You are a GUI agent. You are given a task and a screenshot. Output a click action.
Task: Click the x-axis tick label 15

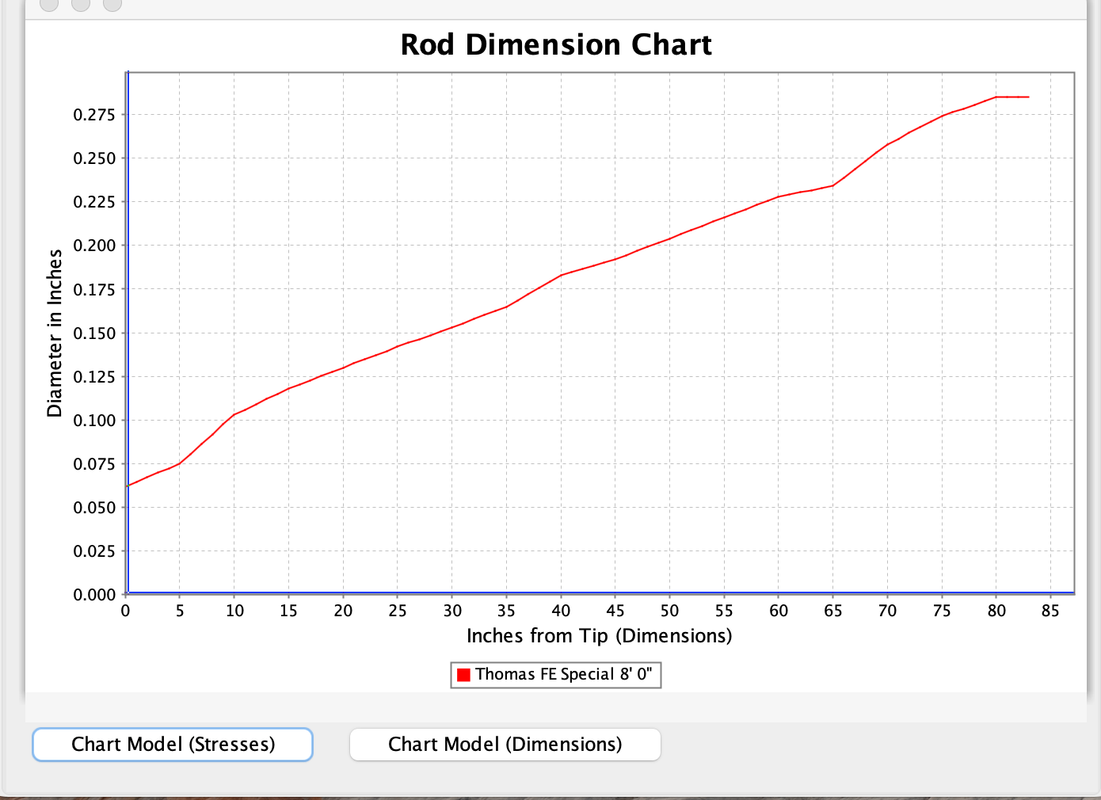289,611
